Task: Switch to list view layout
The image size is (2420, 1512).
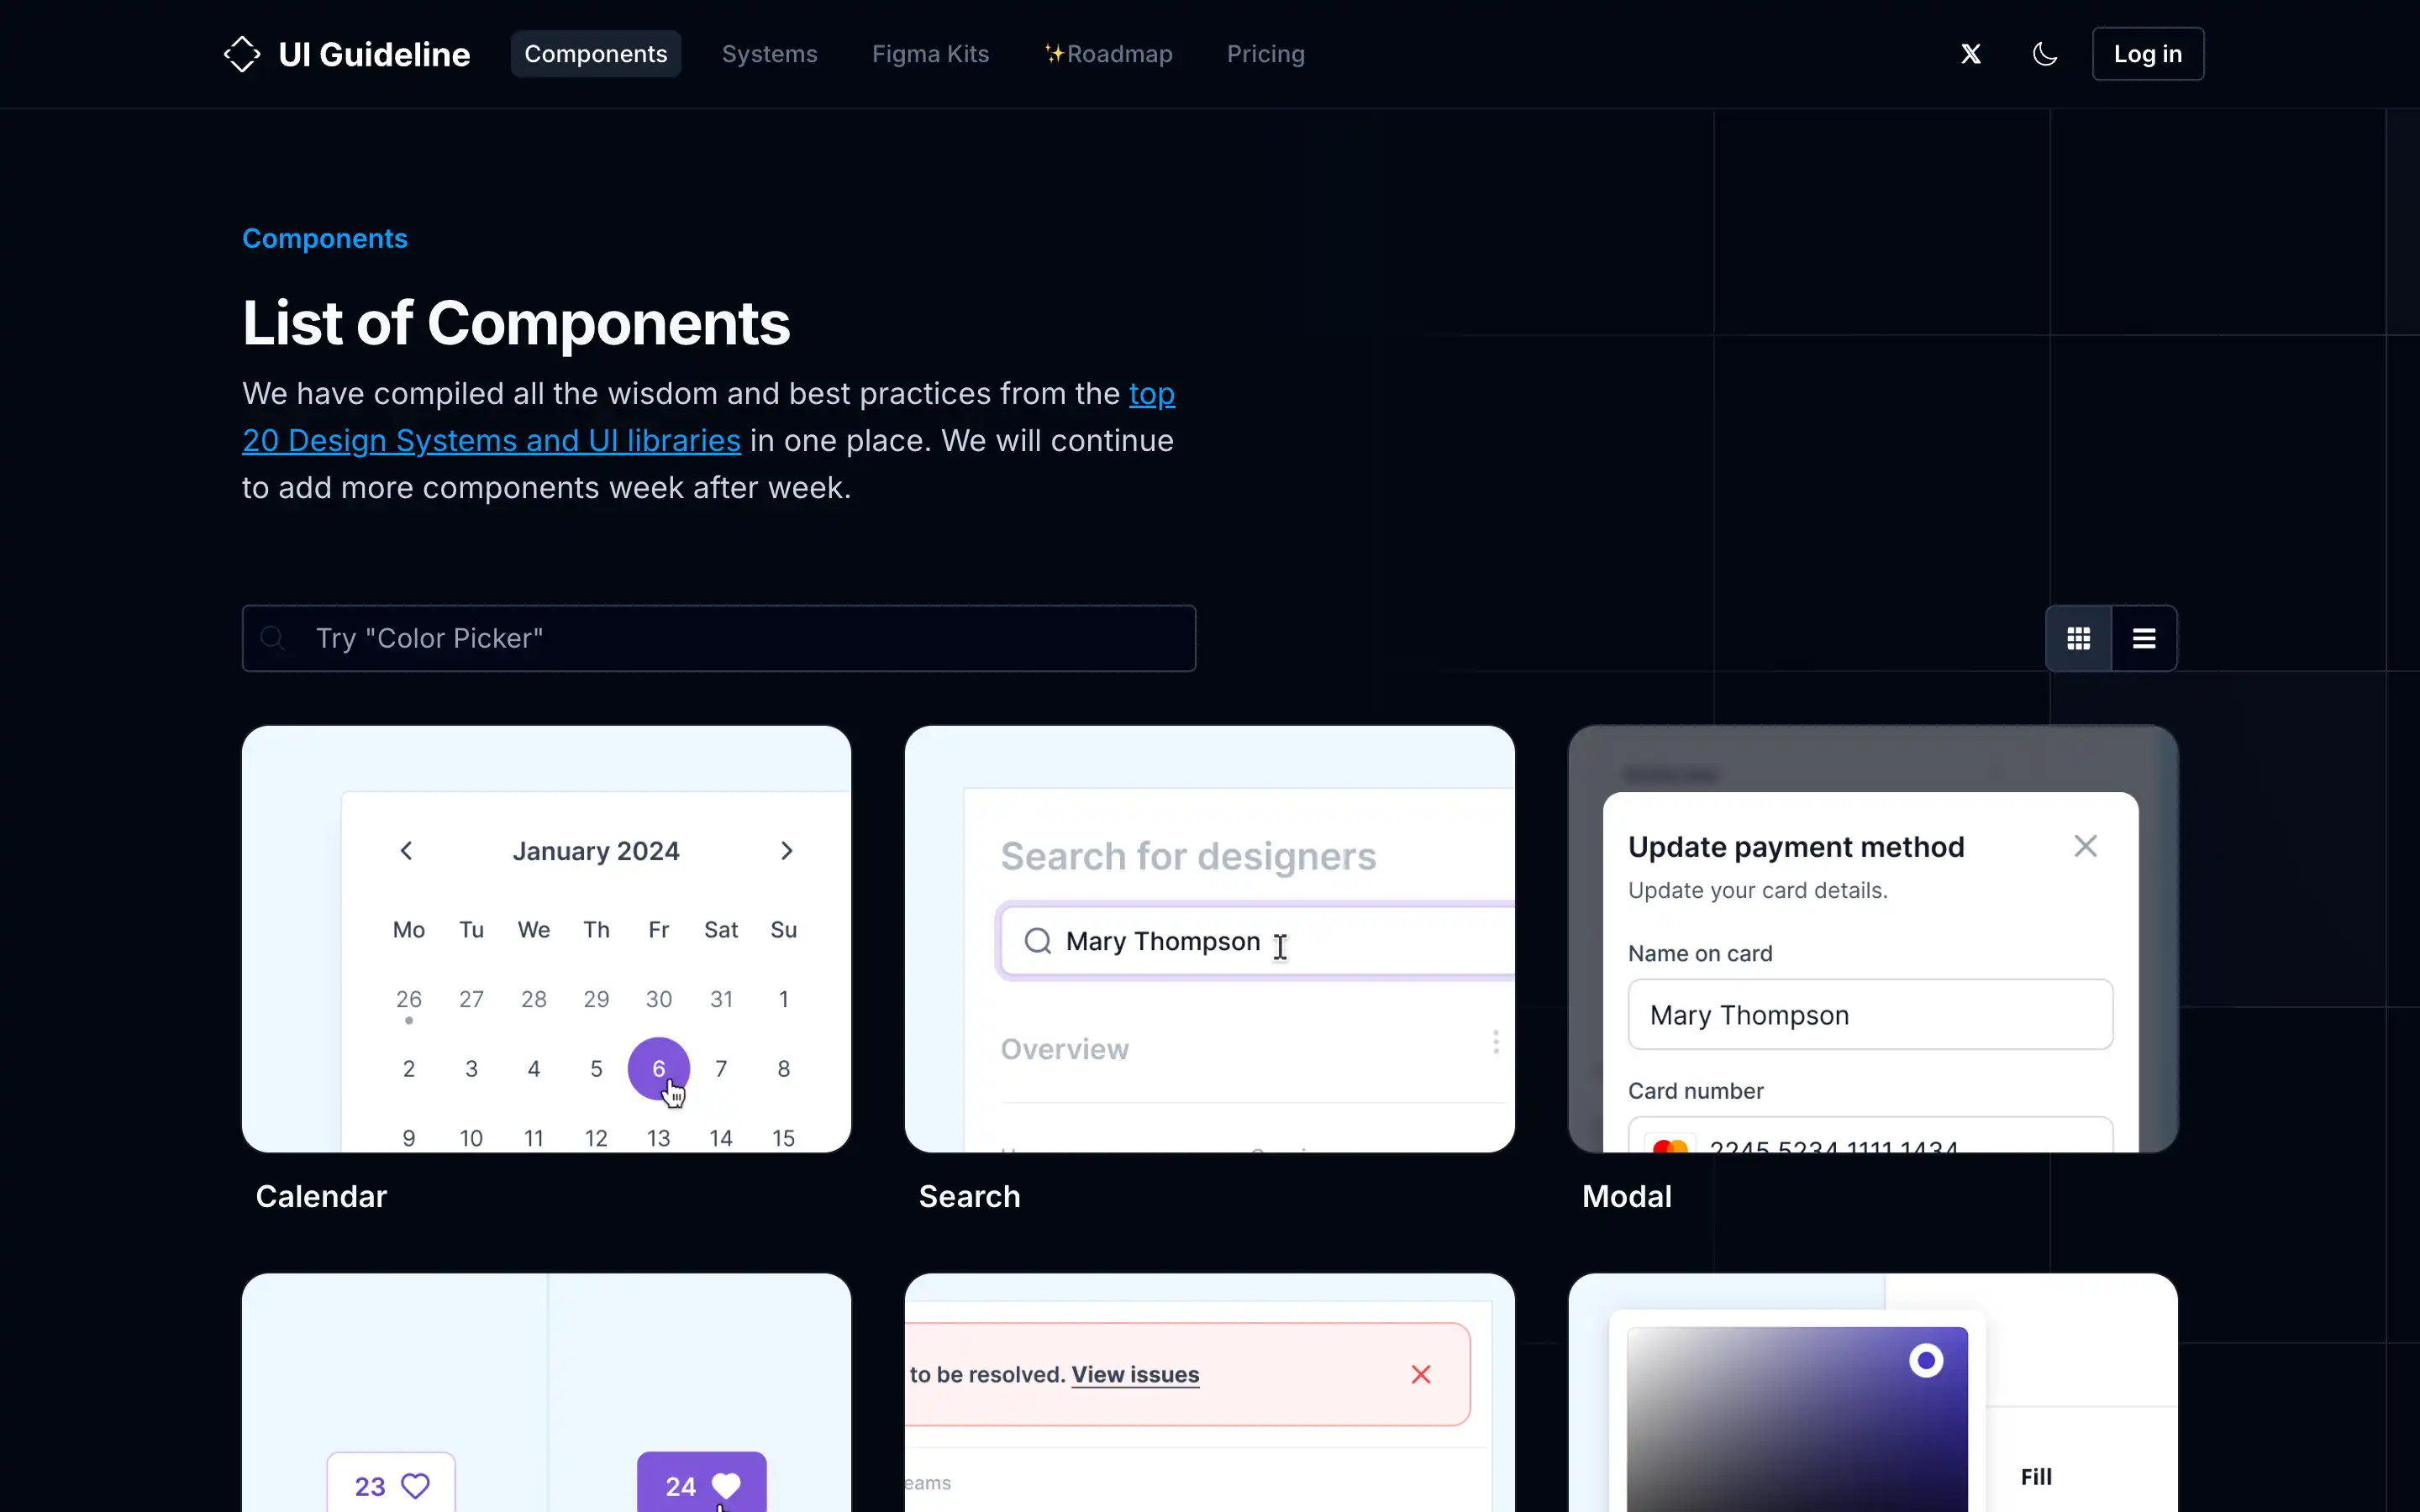Action: click(x=2144, y=638)
